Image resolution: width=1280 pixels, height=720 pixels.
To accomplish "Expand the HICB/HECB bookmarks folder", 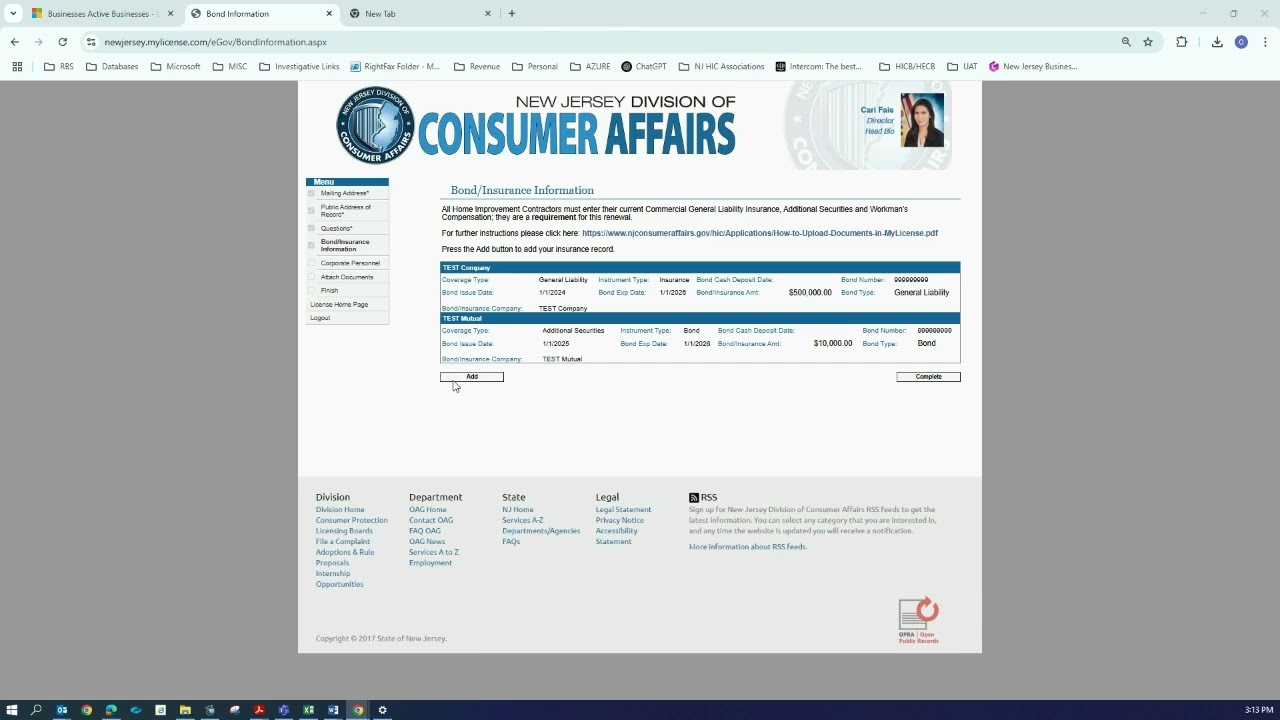I will tap(907, 66).
